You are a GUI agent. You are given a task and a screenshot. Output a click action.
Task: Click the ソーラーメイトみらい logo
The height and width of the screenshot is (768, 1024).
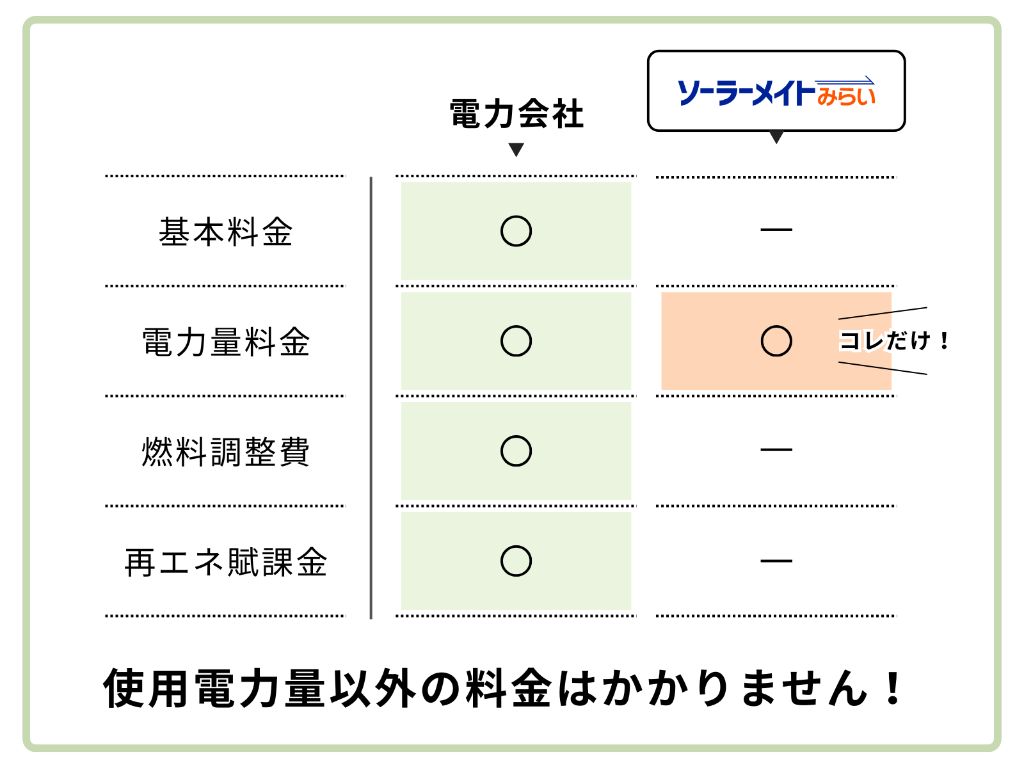coord(776,92)
